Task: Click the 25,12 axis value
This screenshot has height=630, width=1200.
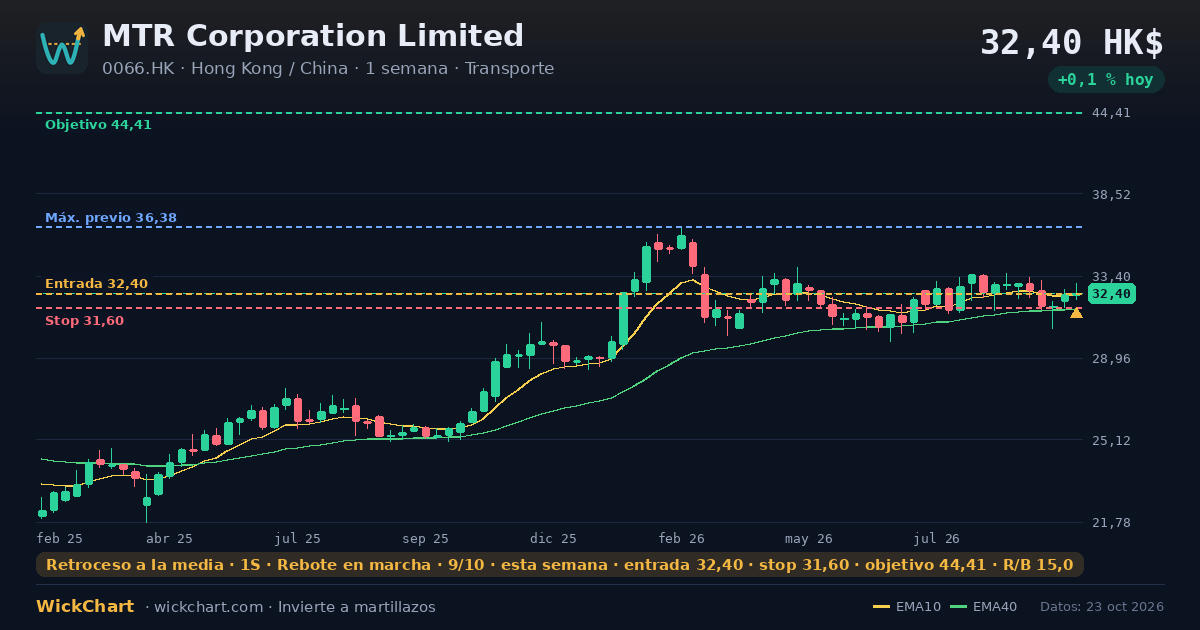Action: coord(1112,441)
